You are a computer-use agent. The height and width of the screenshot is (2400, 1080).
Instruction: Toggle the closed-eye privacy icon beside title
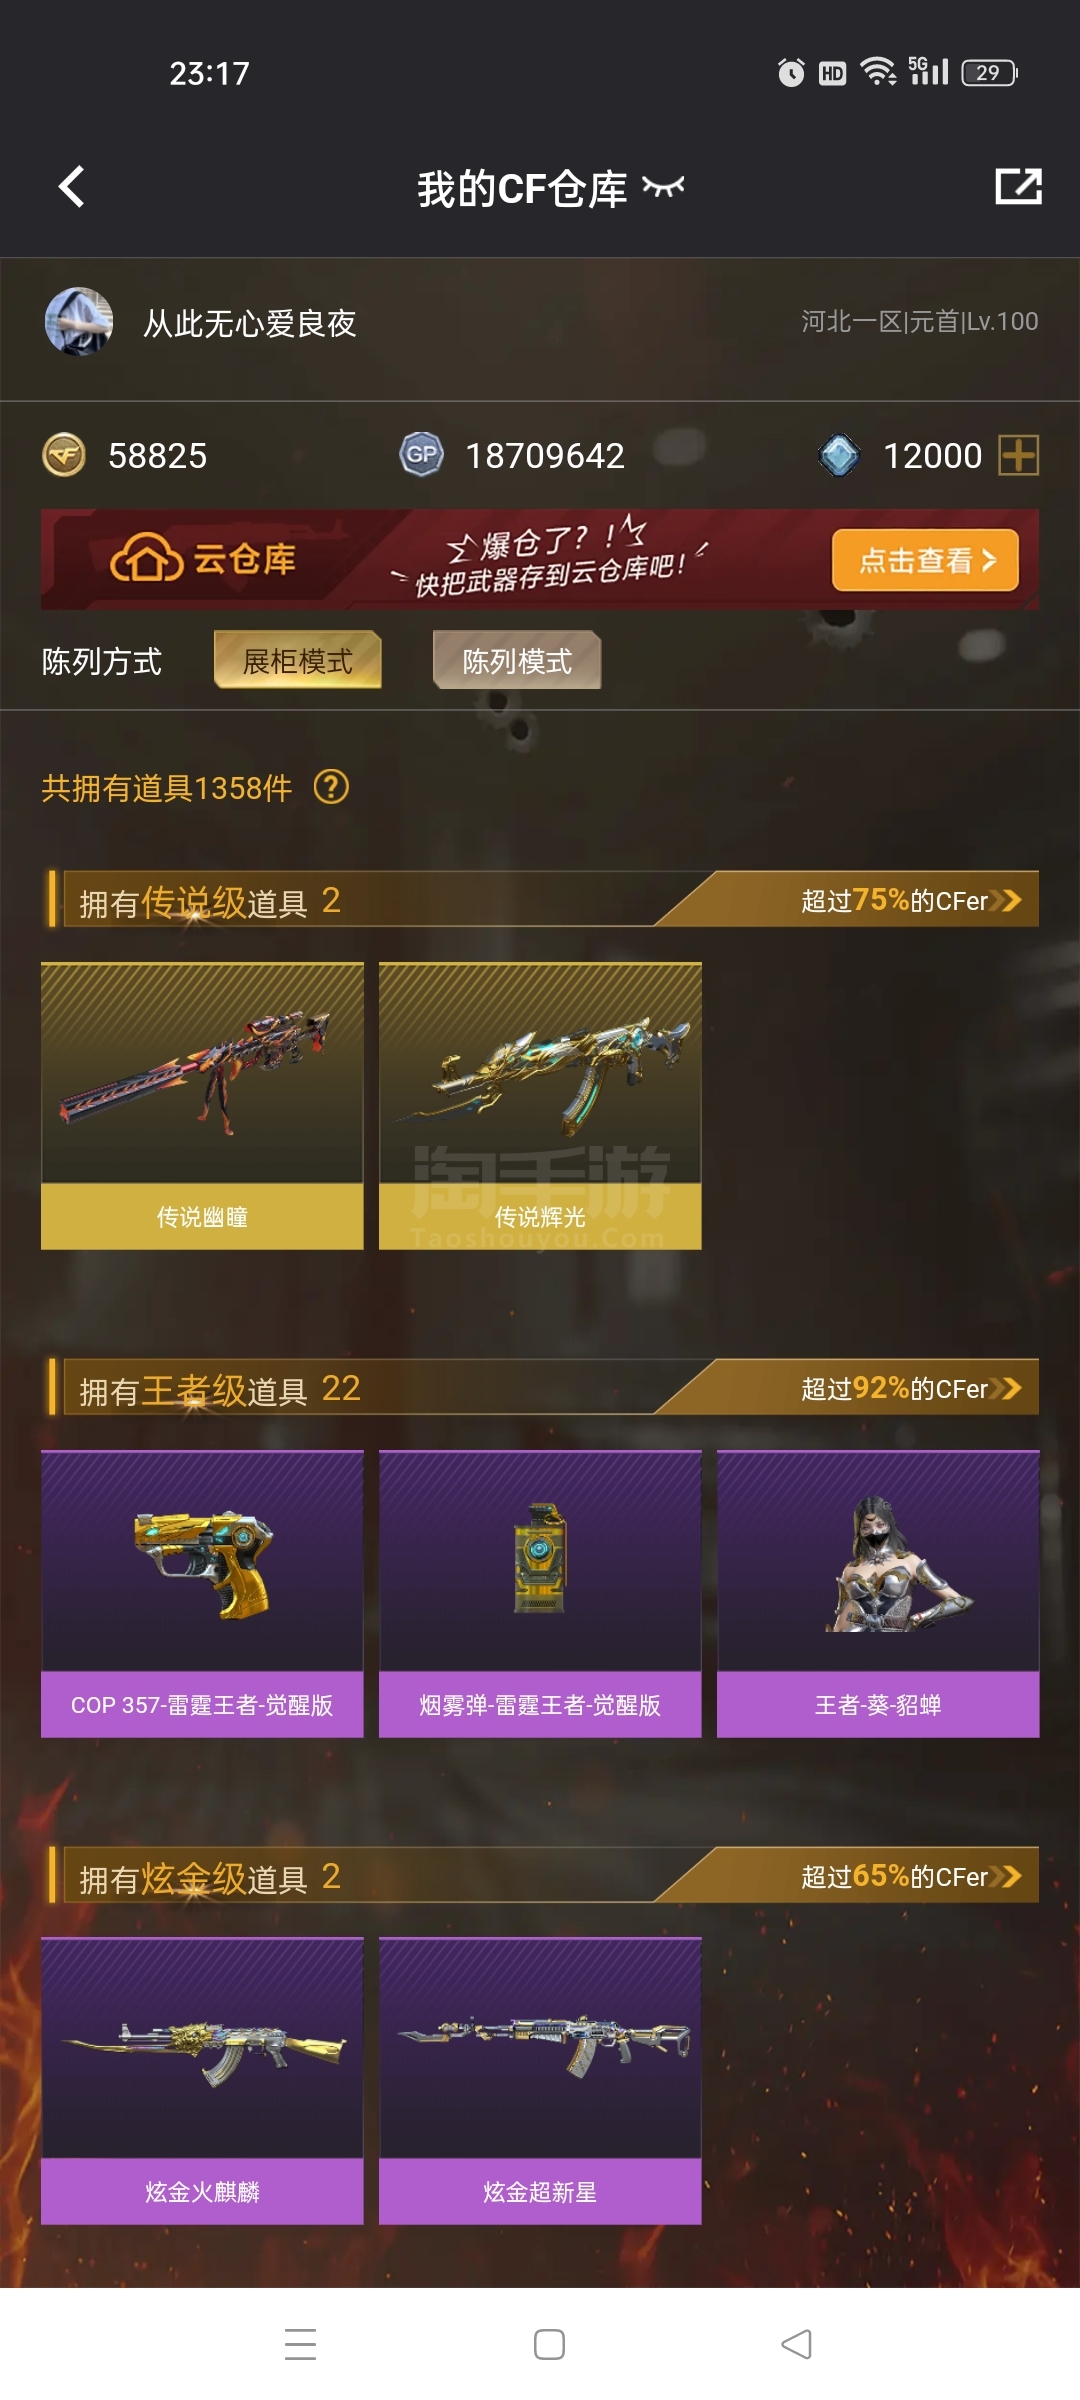click(663, 187)
